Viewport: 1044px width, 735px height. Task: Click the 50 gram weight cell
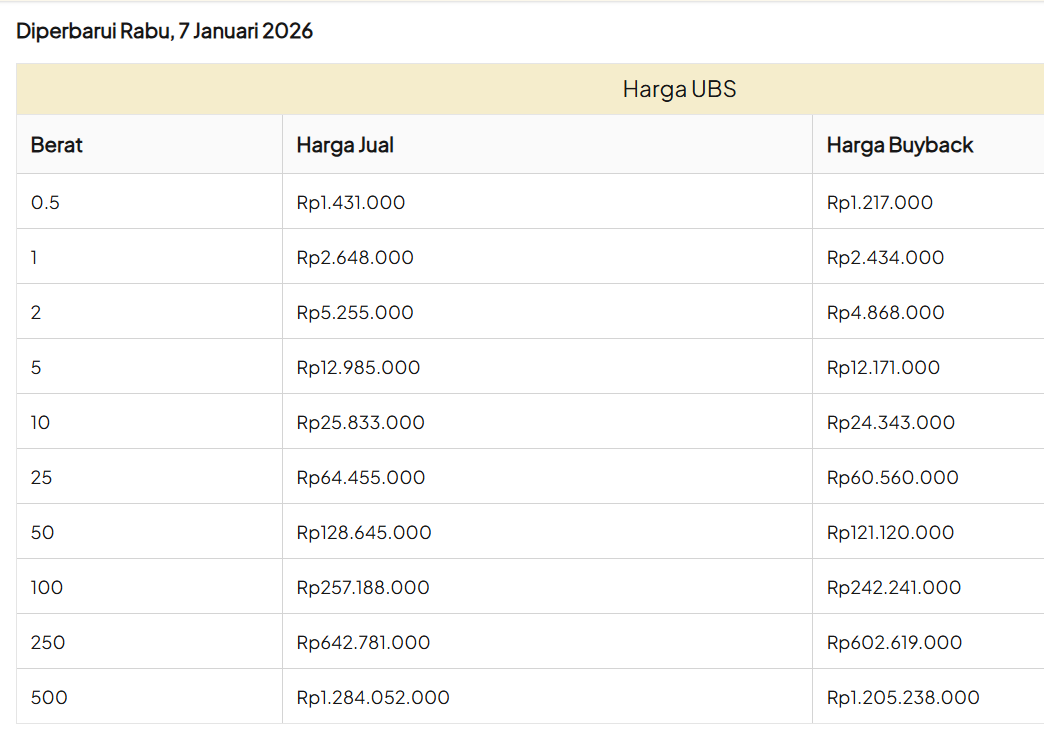[42, 533]
